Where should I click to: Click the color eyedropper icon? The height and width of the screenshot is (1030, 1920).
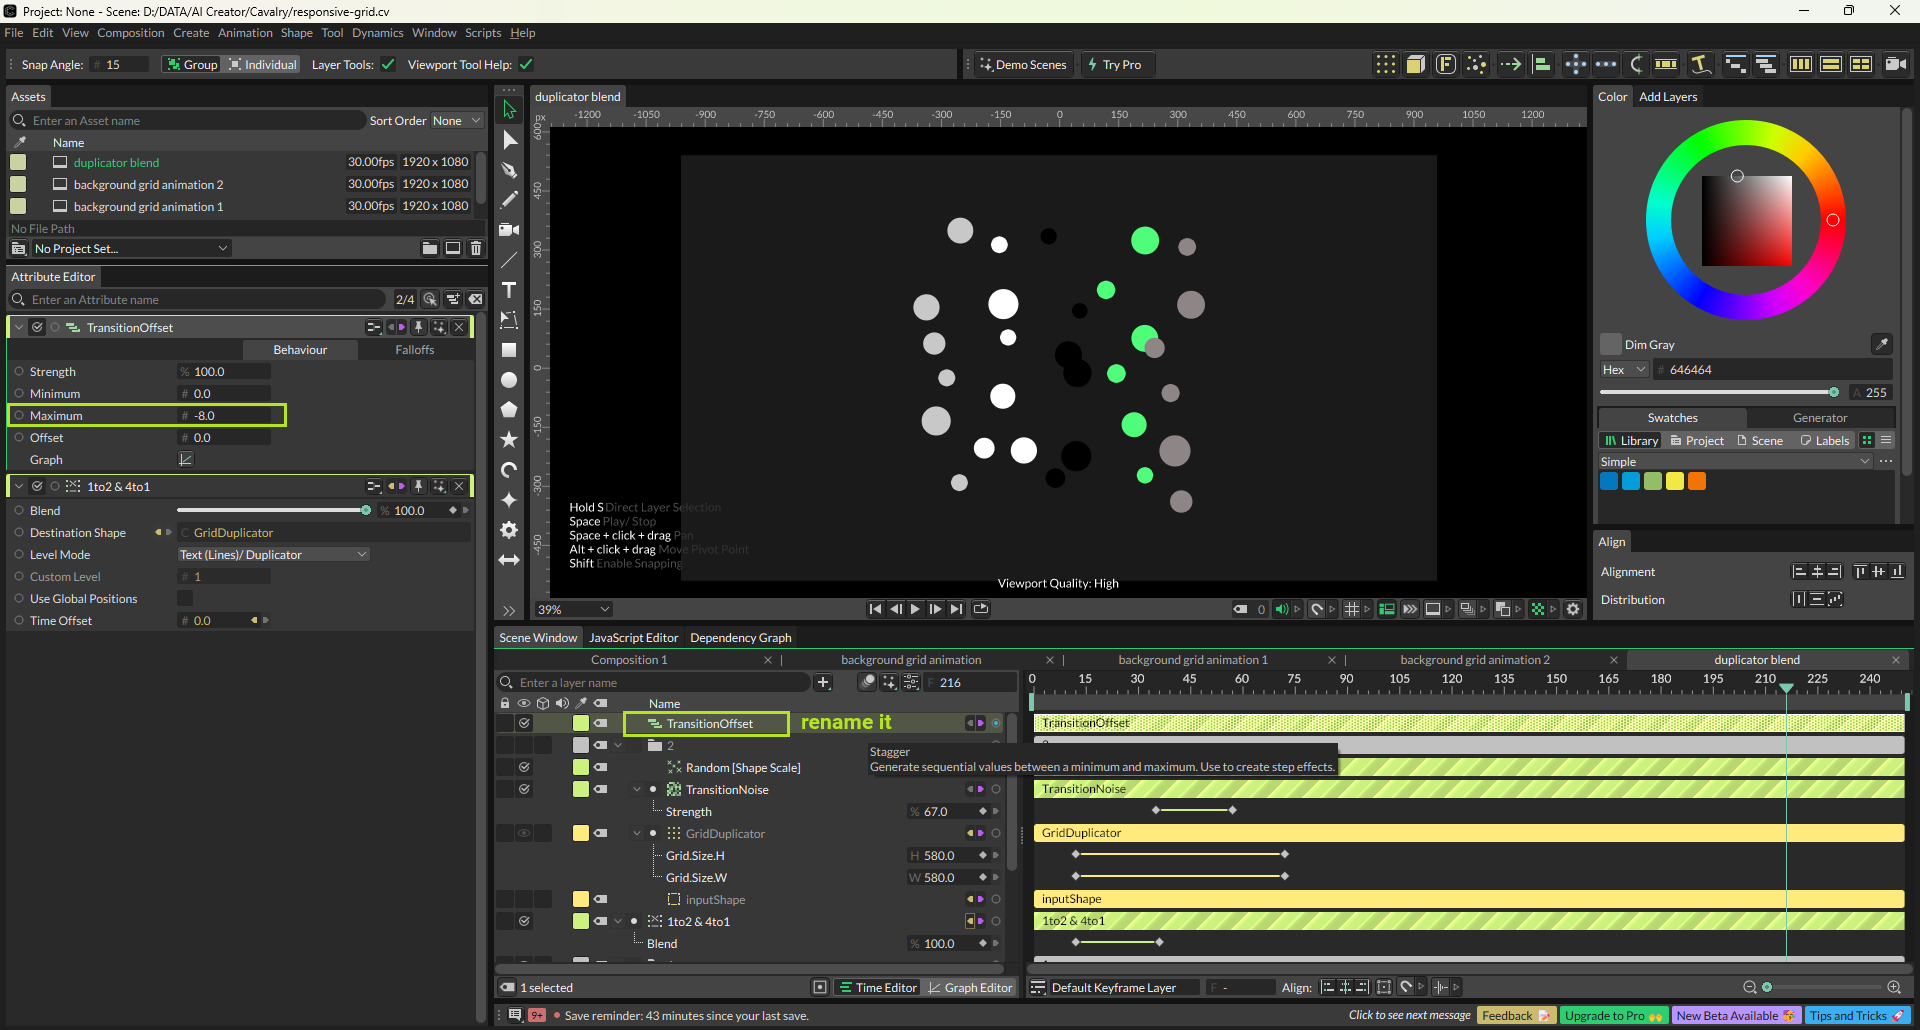[x=1881, y=344]
